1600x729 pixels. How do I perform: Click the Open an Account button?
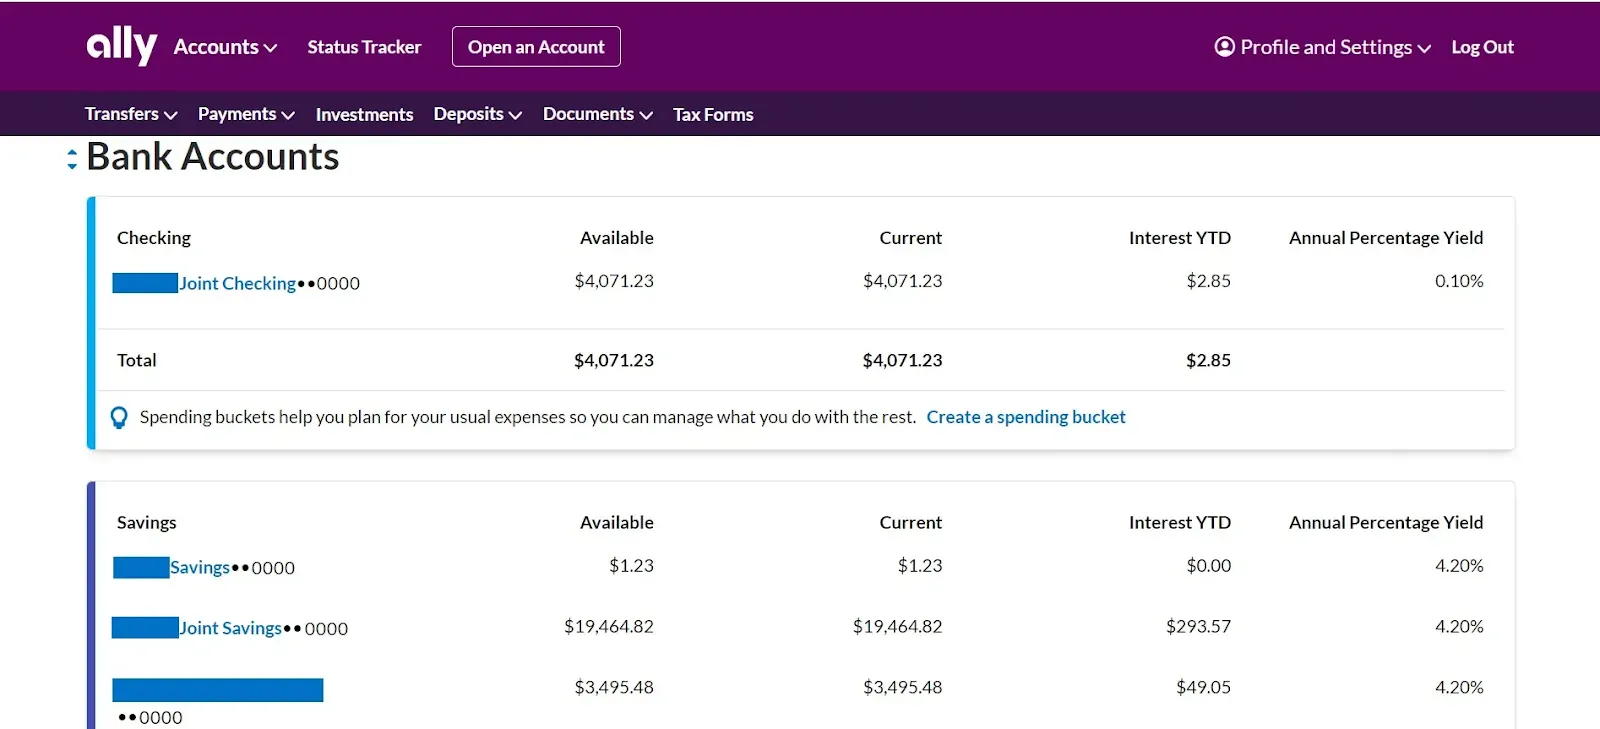point(536,47)
